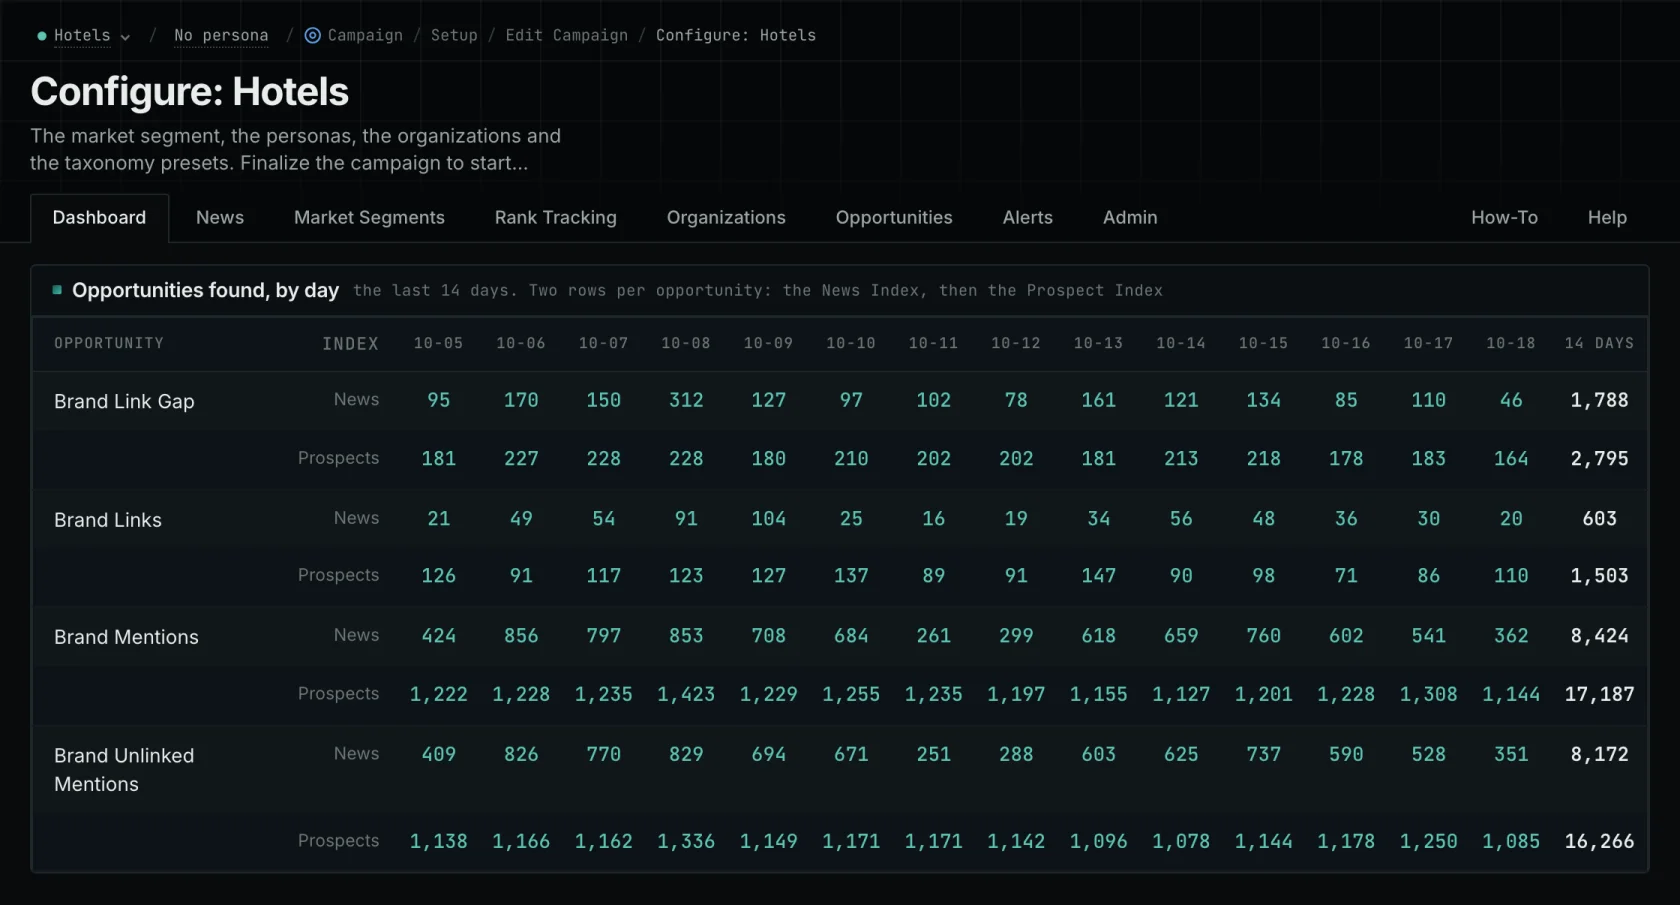
Task: Click the 10-05 date column header
Action: pos(439,343)
